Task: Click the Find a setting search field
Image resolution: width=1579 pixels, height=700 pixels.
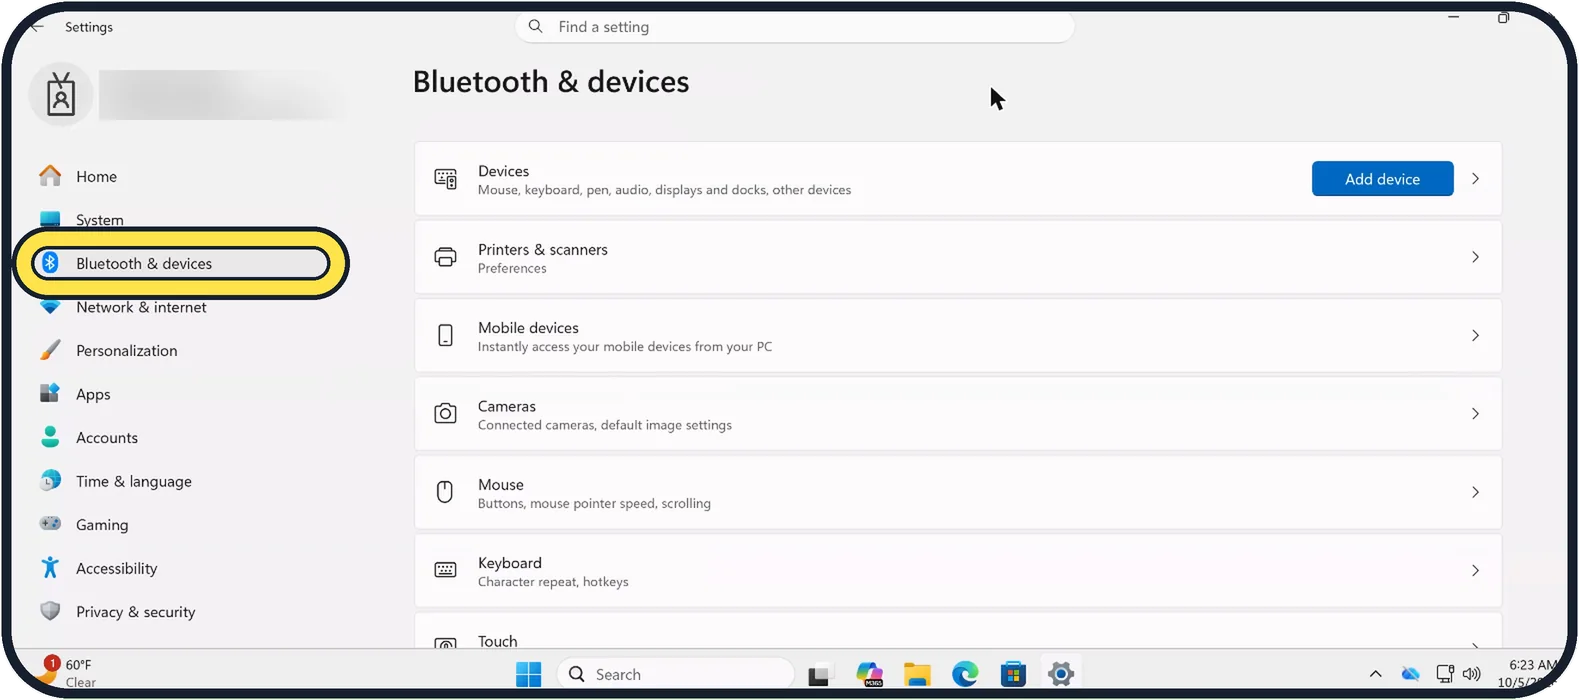Action: [x=795, y=27]
